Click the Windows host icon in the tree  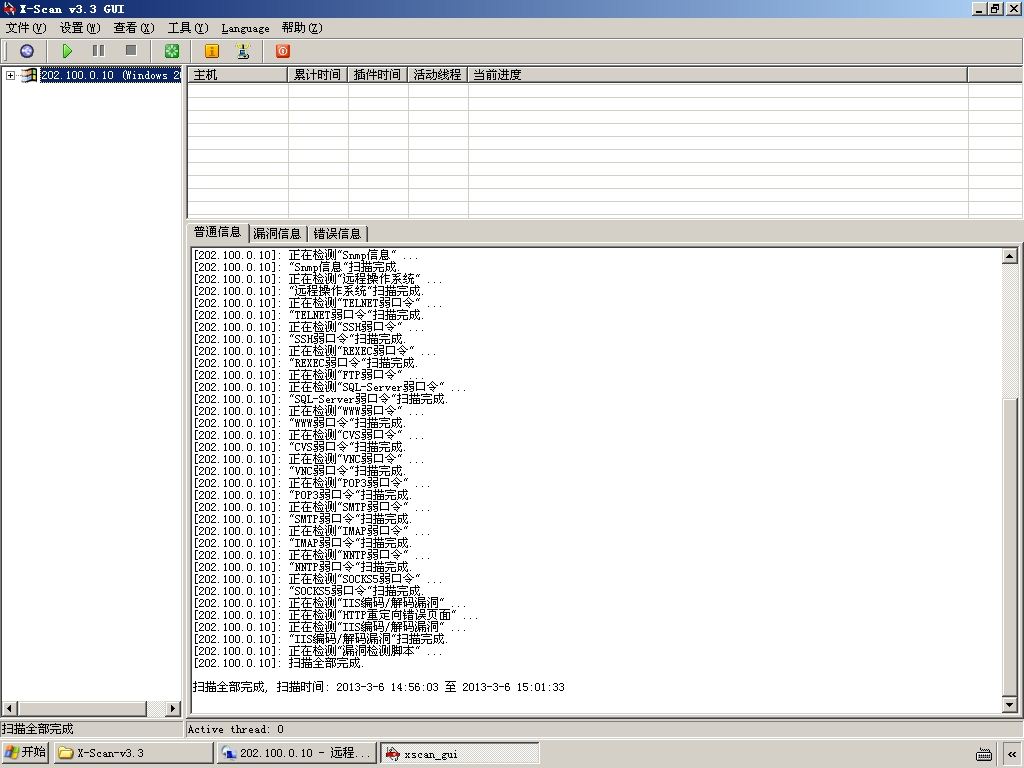click(28, 75)
